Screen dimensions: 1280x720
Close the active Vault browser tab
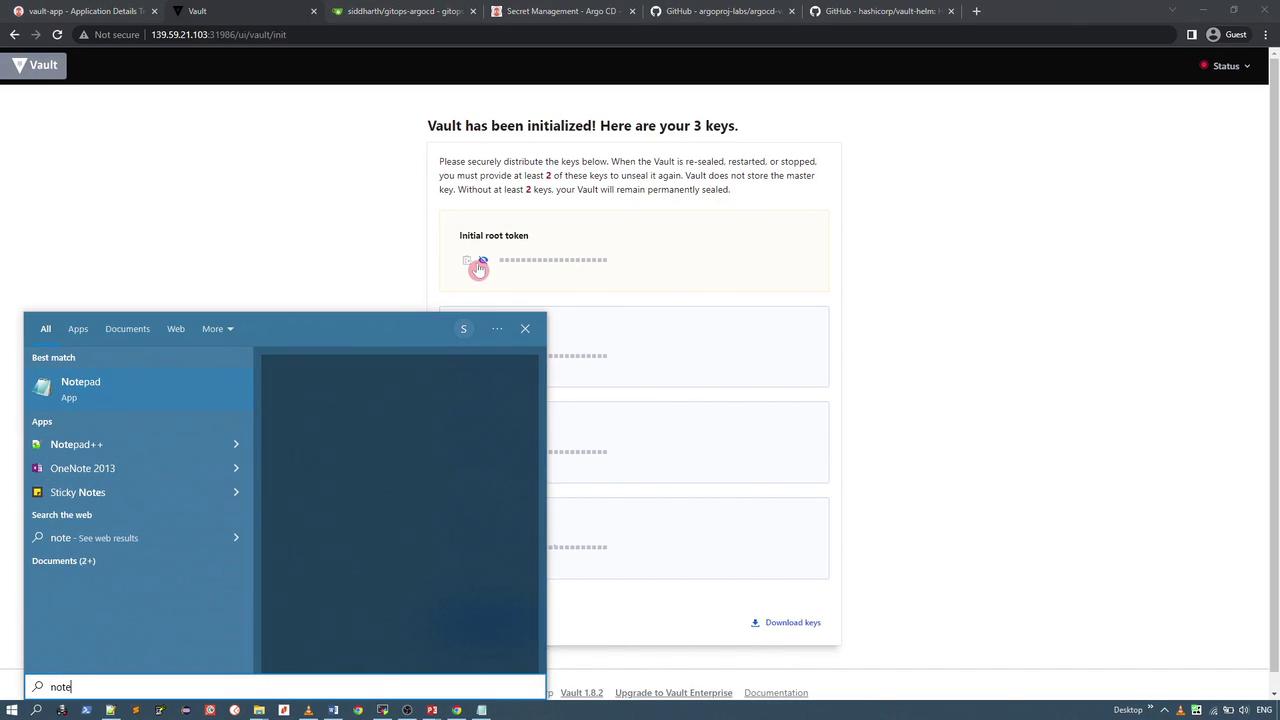314,11
